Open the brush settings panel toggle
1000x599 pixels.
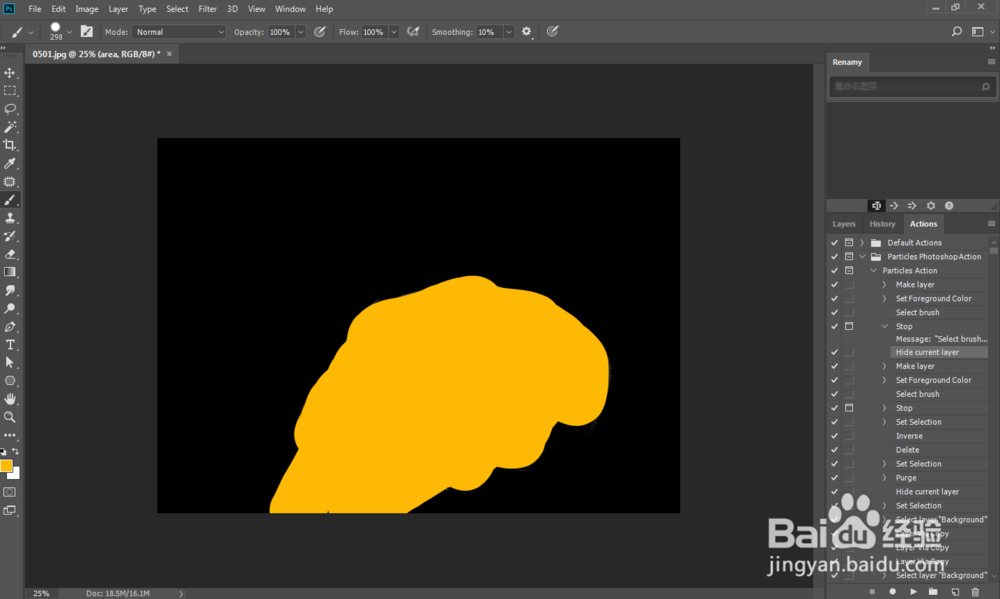coord(87,31)
